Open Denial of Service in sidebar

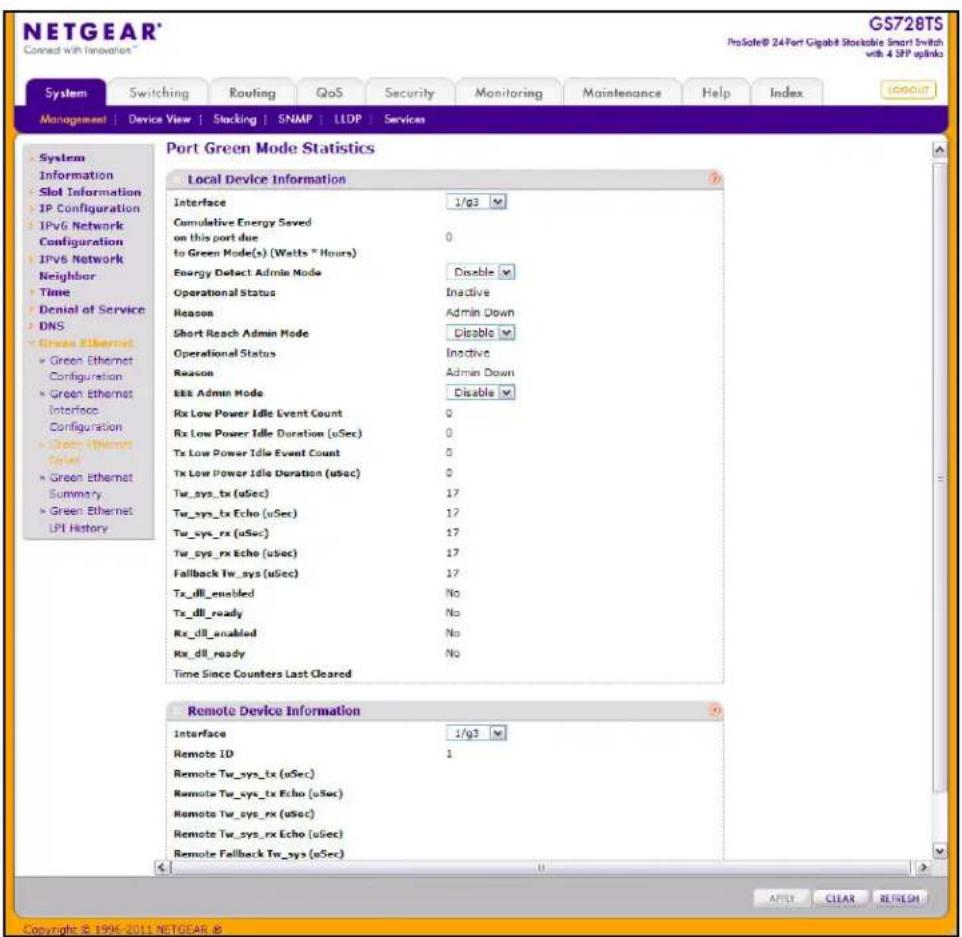pyautogui.click(x=92, y=310)
